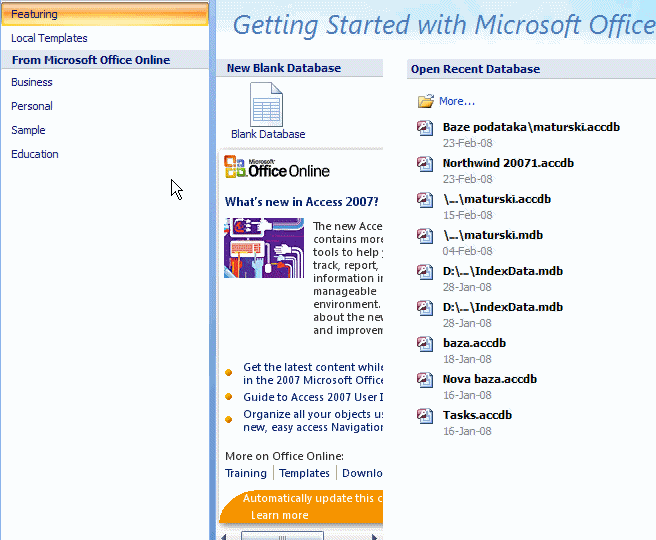Click the icon for Baze podataka\maturski.accdb
Viewport: 656px width, 540px height.
click(425, 128)
